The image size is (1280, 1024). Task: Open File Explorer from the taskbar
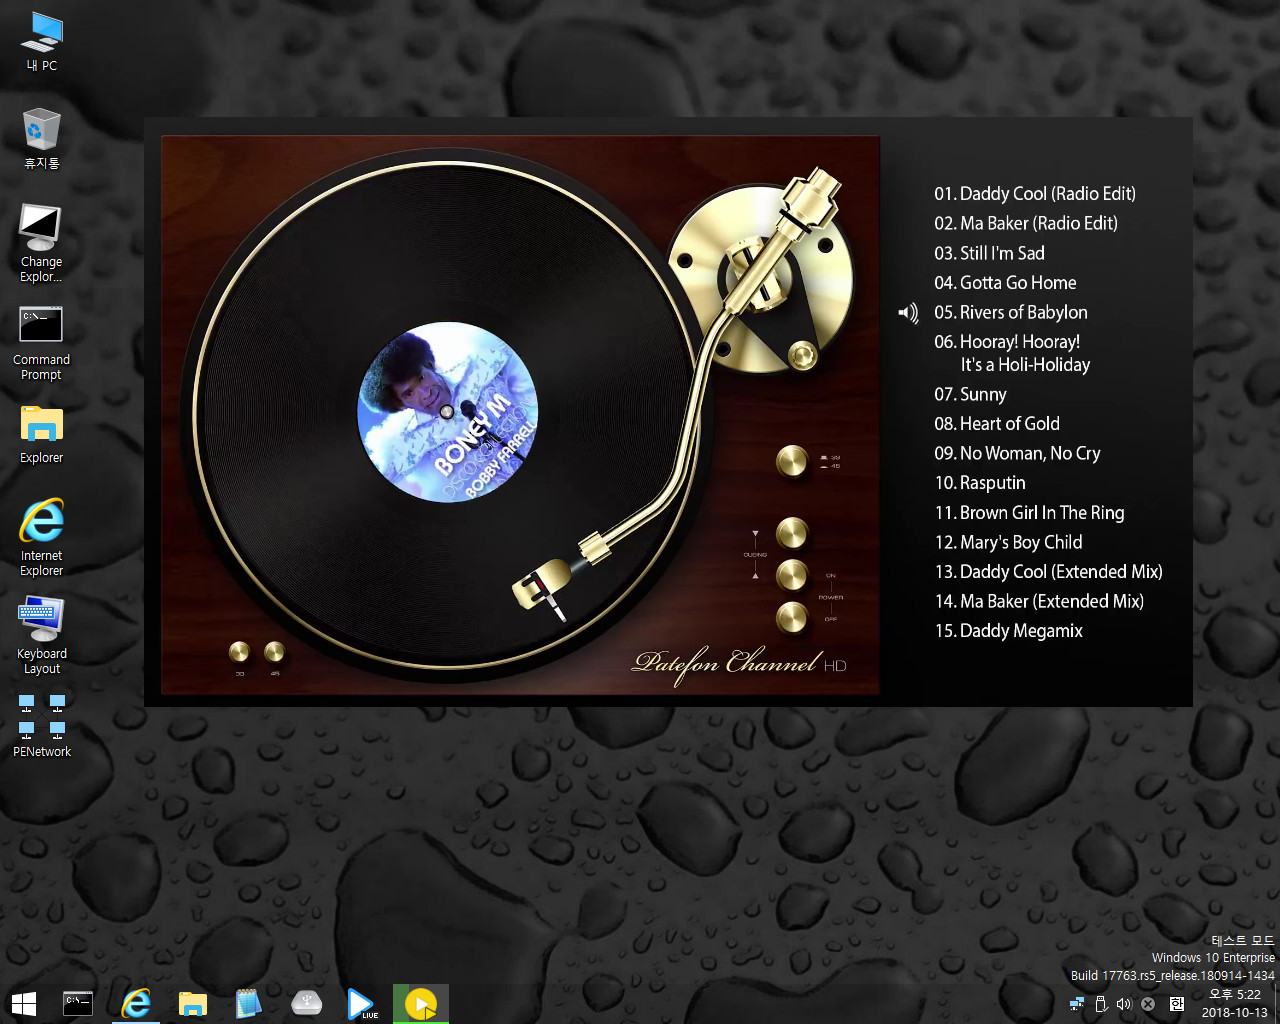(x=192, y=1003)
